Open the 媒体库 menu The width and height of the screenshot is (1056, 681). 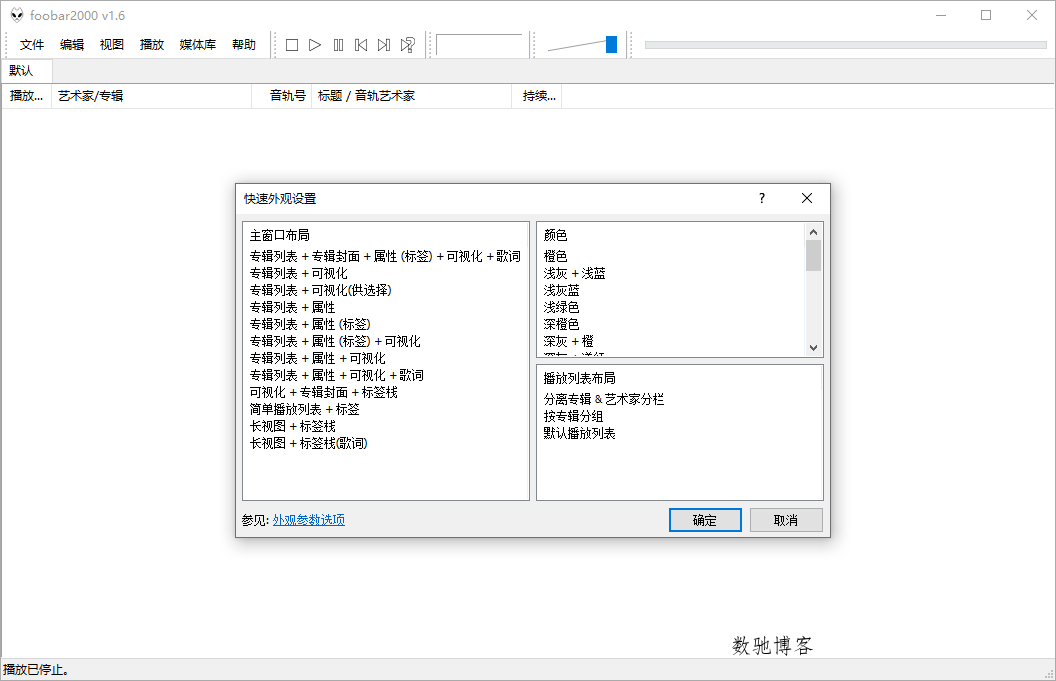[x=197, y=45]
